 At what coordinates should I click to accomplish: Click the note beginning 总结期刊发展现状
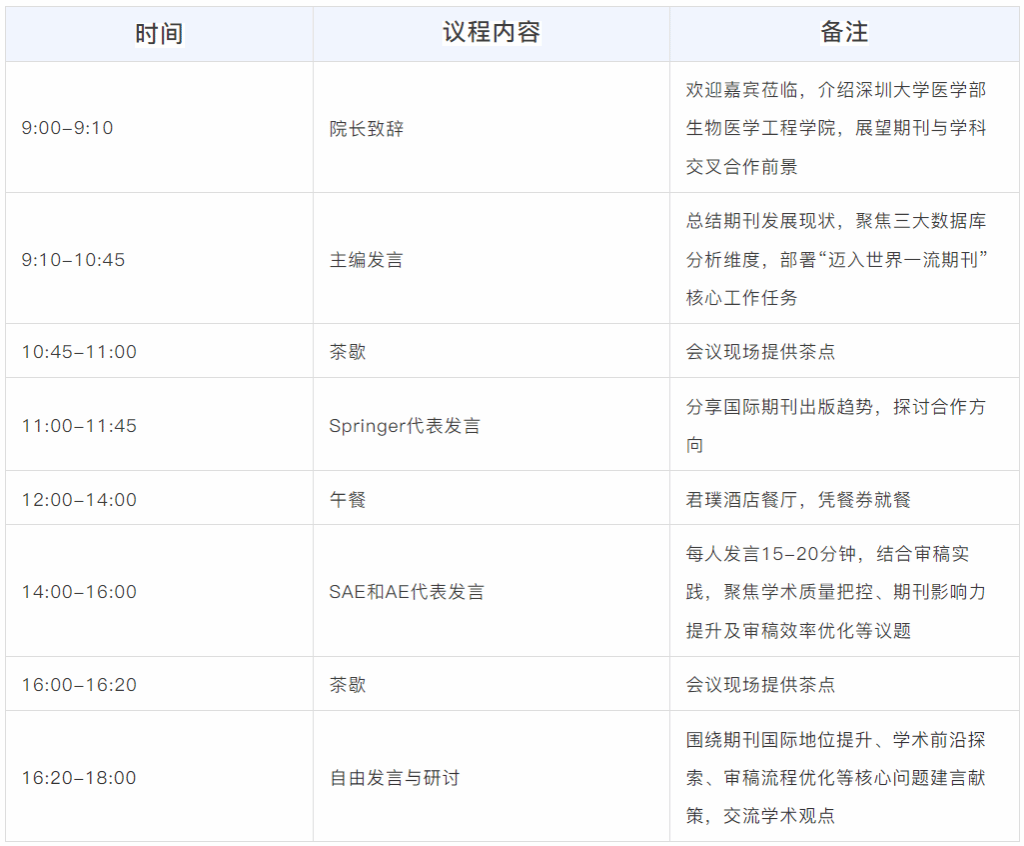point(836,260)
